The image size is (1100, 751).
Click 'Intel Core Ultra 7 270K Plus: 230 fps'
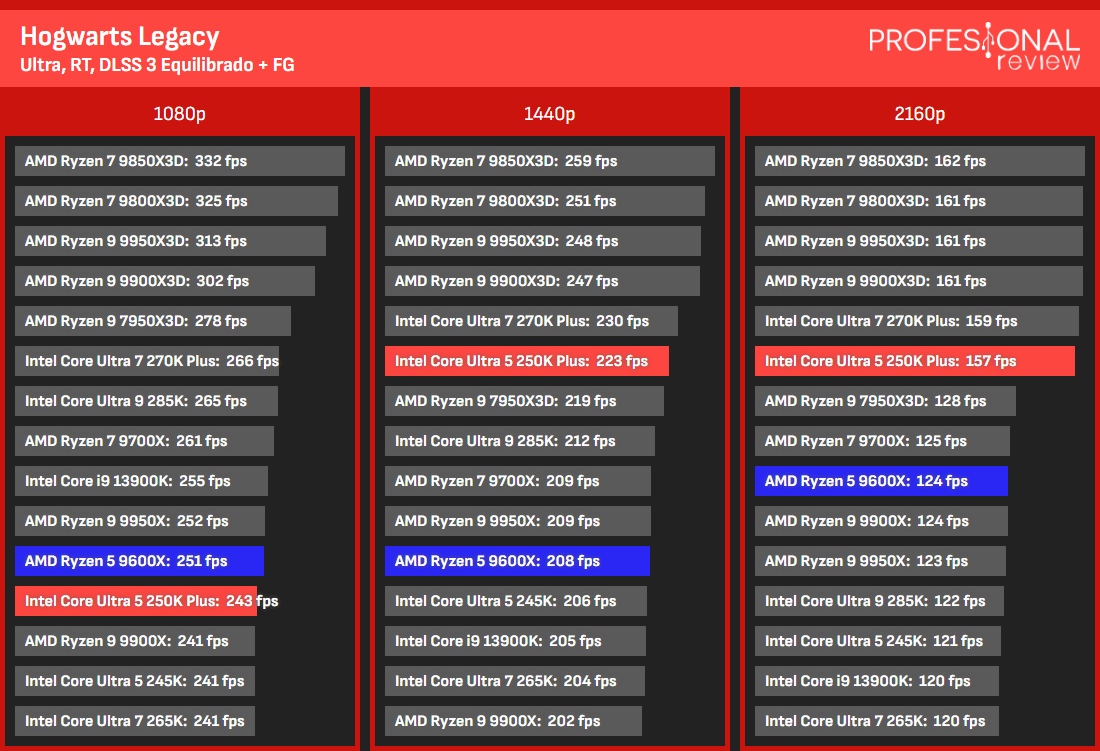pos(532,321)
